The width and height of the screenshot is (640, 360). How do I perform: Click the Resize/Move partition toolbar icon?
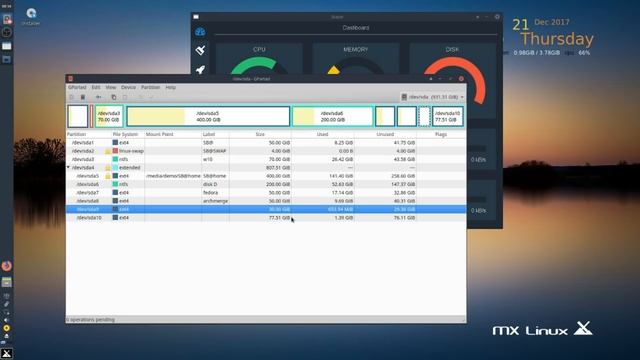pyautogui.click(x=98, y=97)
